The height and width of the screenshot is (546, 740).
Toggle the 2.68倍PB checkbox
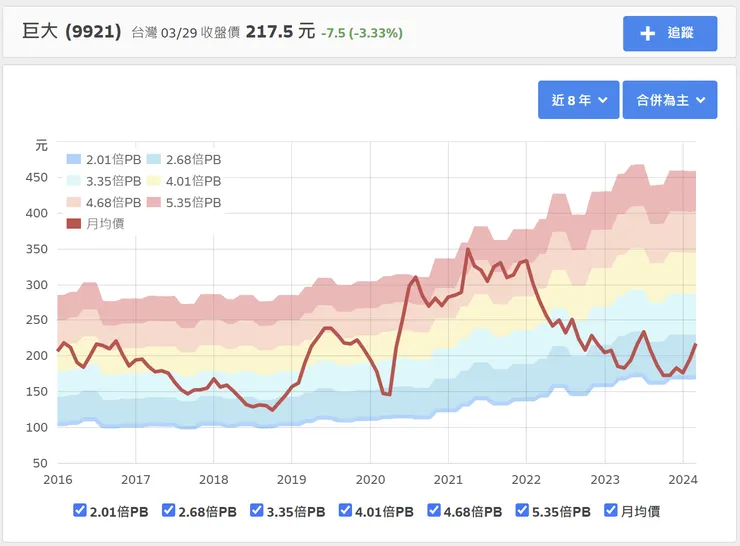tap(168, 511)
